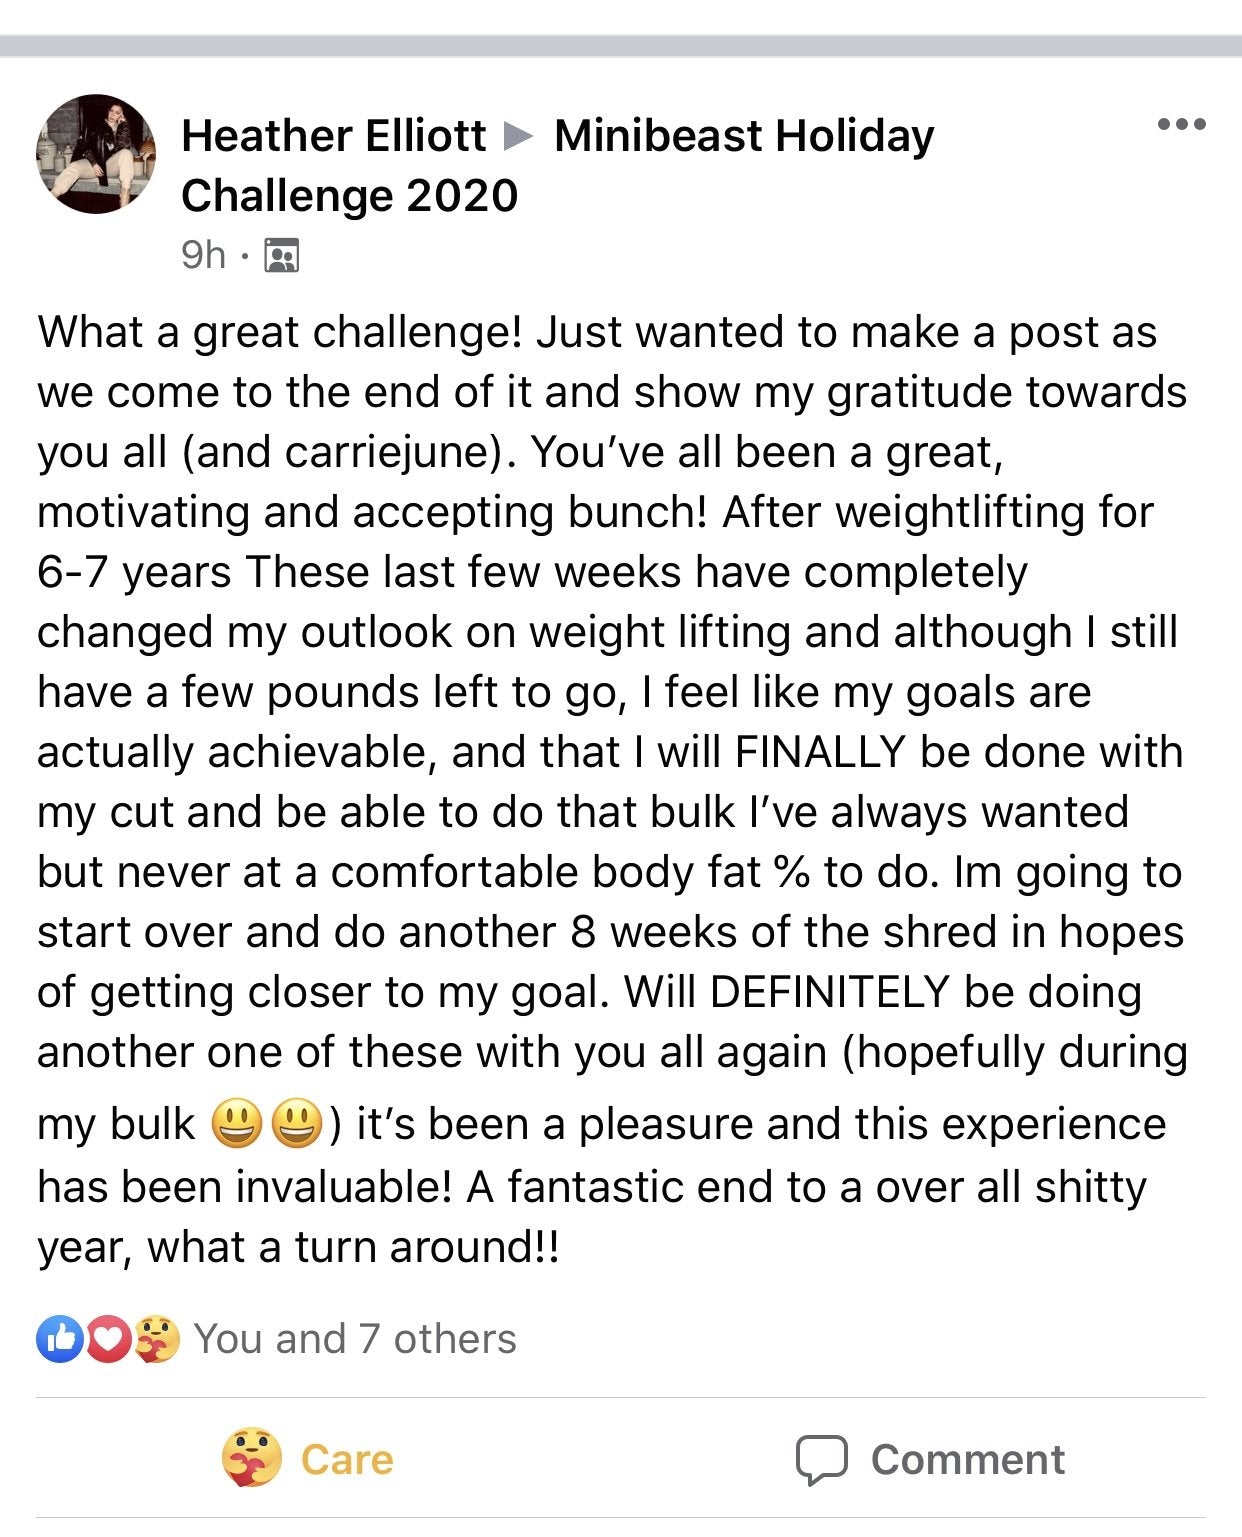The width and height of the screenshot is (1242, 1537).
Task: Click the first smiley emoji in post
Action: (x=236, y=1123)
